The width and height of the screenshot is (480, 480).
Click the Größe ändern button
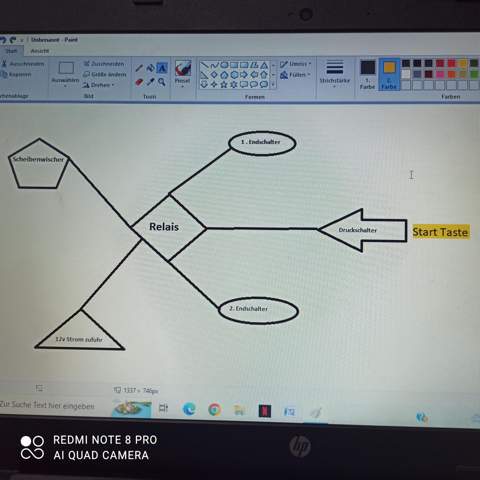105,74
